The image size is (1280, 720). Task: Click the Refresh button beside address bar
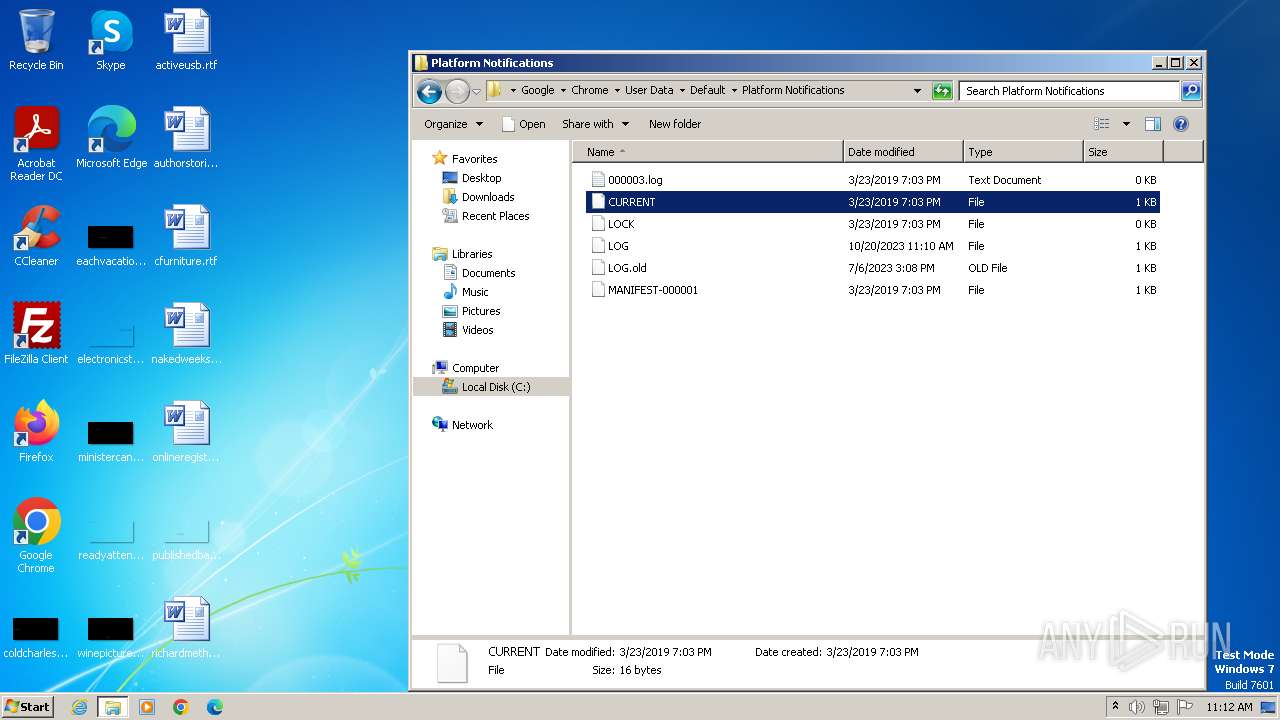coord(942,91)
